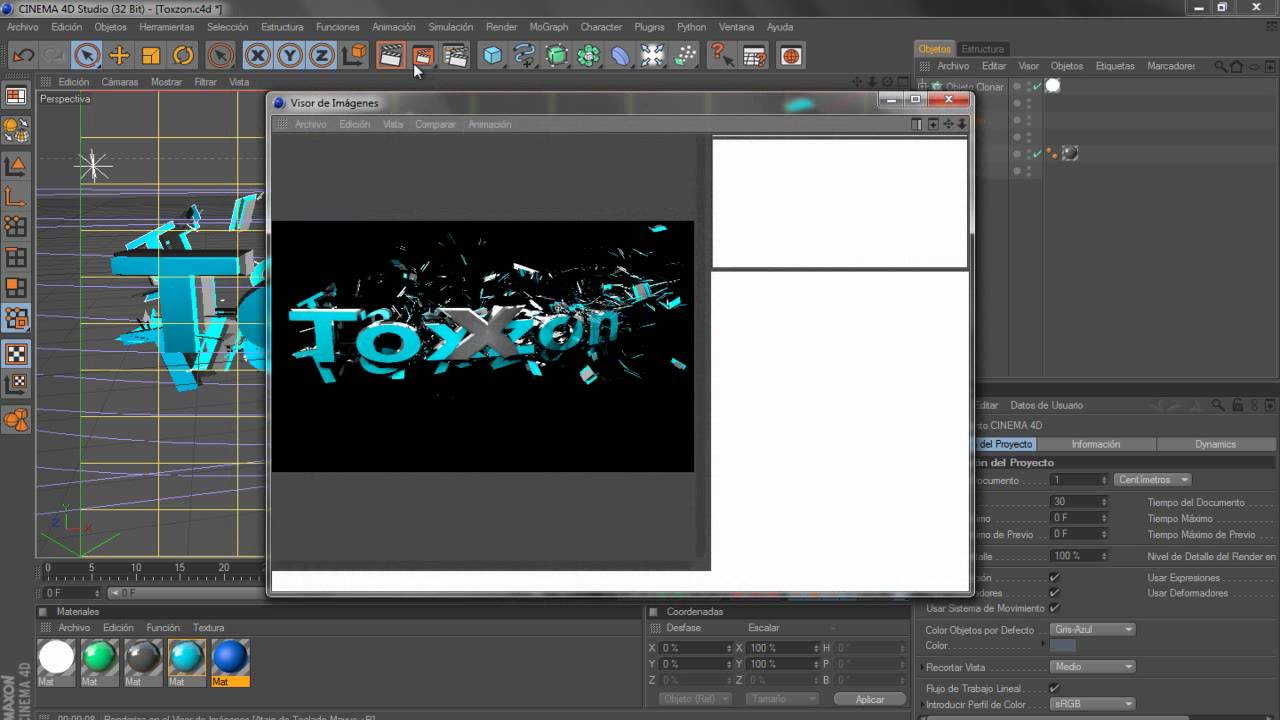The width and height of the screenshot is (1280, 720).
Task: Select the Live Selection arrow tool
Action: (87, 56)
